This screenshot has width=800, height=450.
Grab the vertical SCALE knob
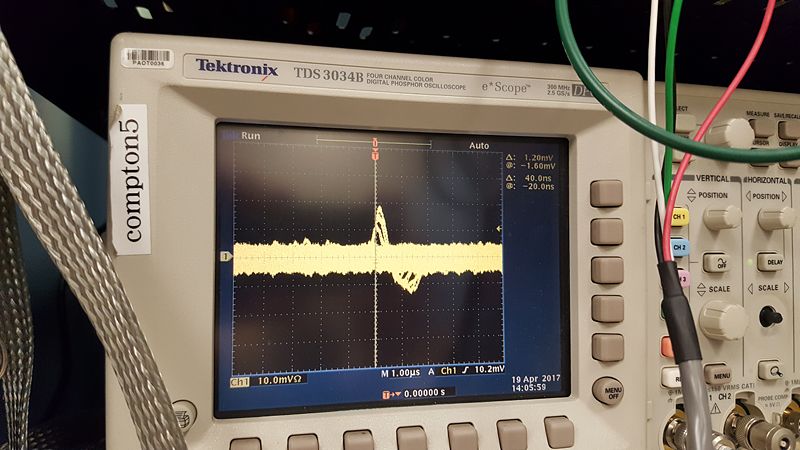coord(723,320)
